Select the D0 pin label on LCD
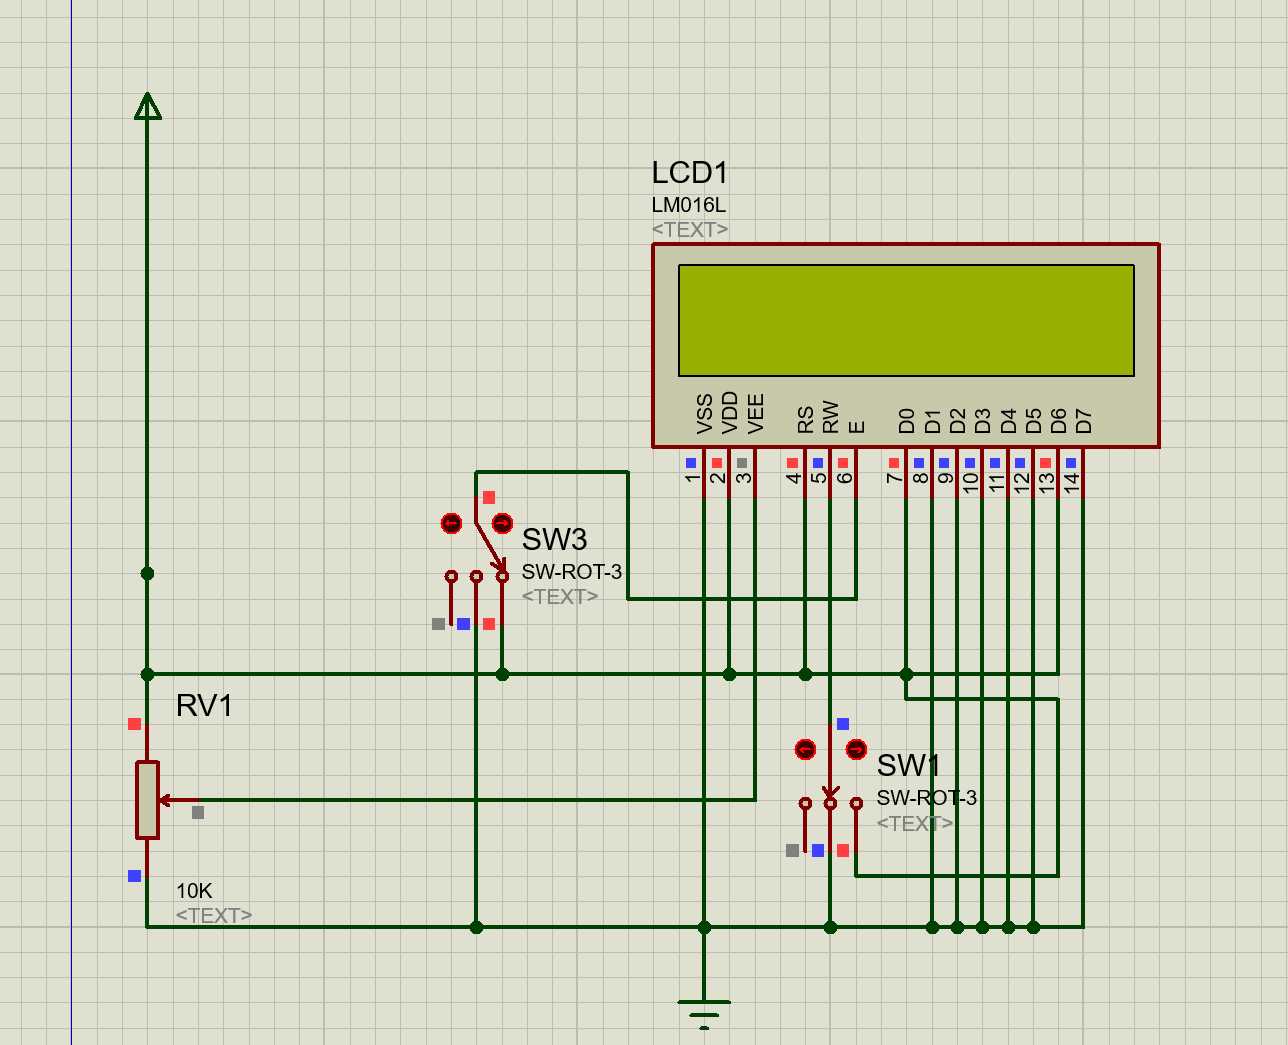This screenshot has width=1288, height=1045. pos(907,421)
